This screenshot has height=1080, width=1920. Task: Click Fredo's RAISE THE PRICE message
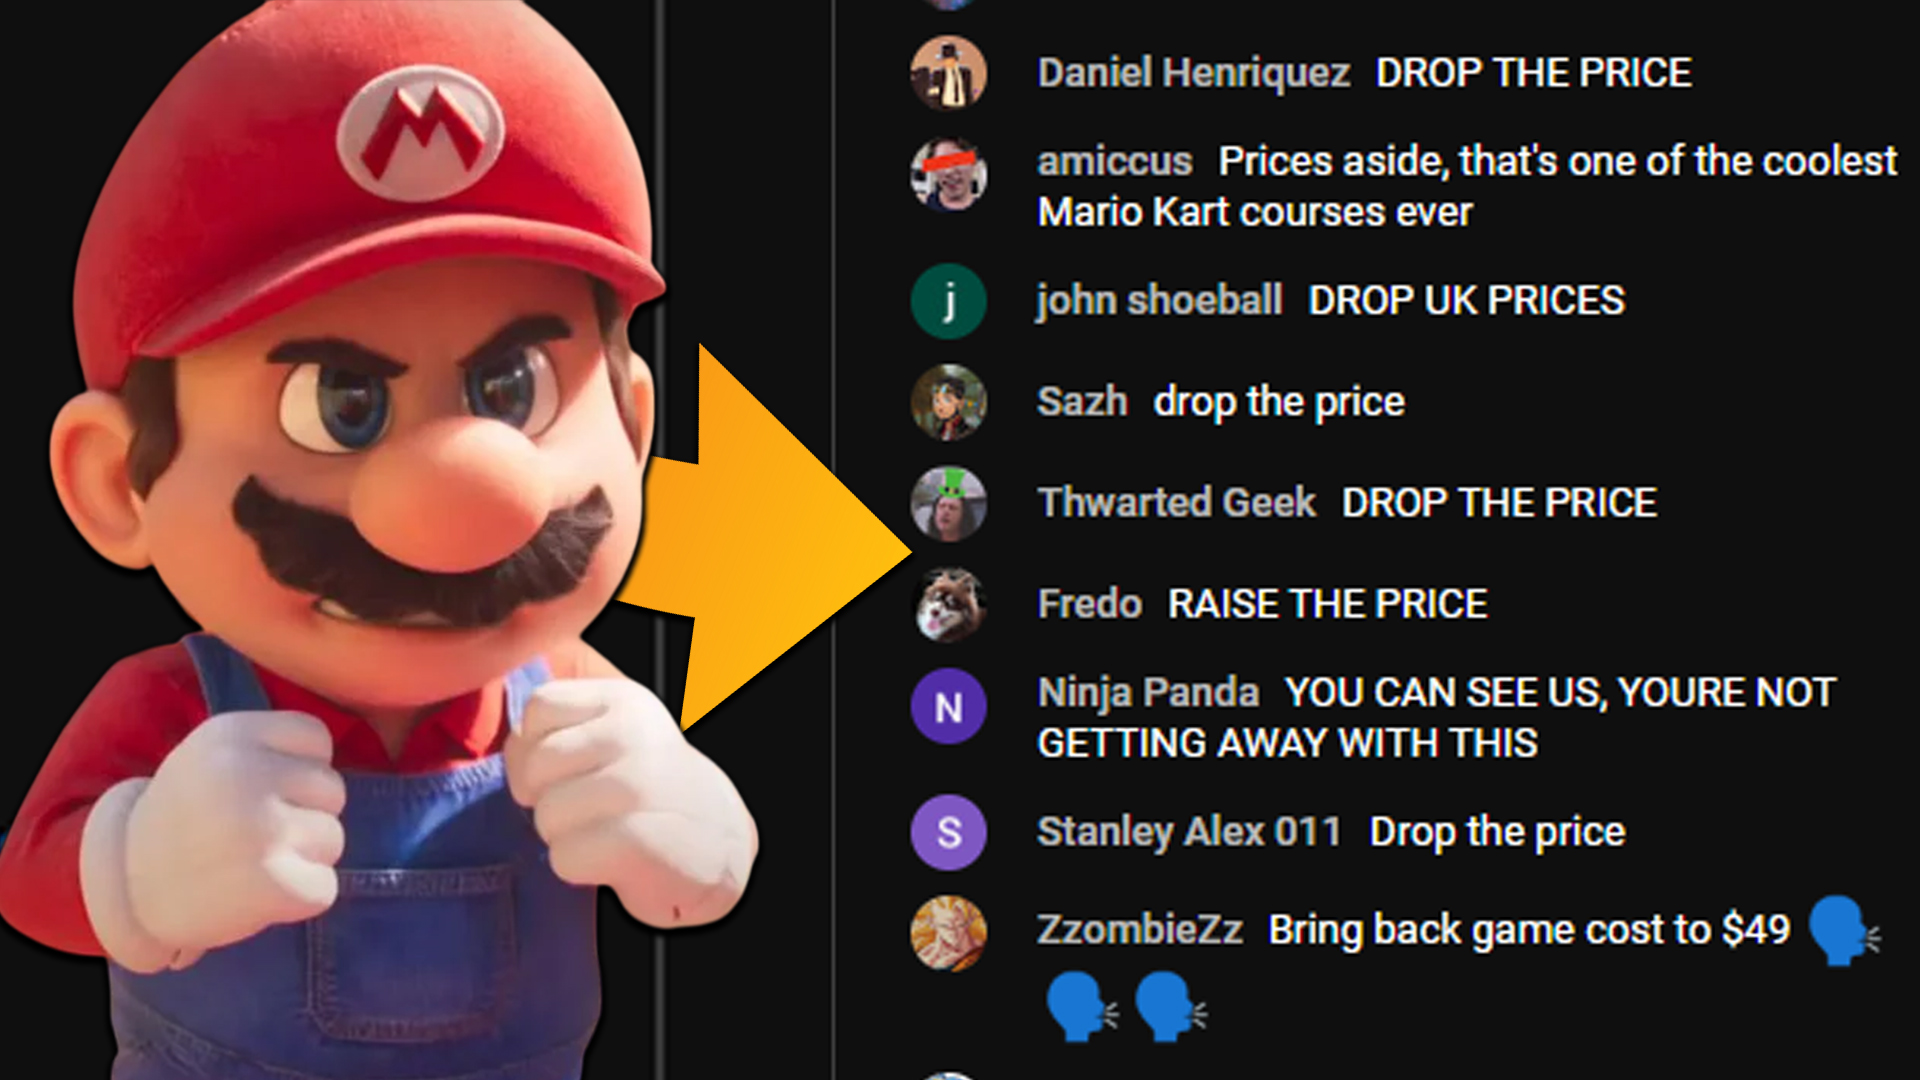(1328, 604)
